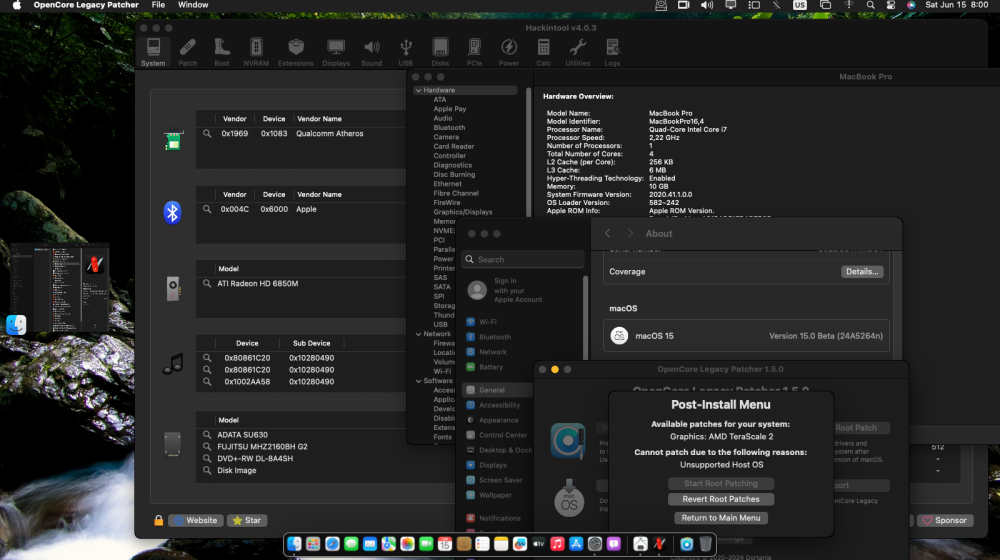Select Graphics/Displays in System Information sidebar
Viewport: 1000px width, 560px height.
coord(463,212)
